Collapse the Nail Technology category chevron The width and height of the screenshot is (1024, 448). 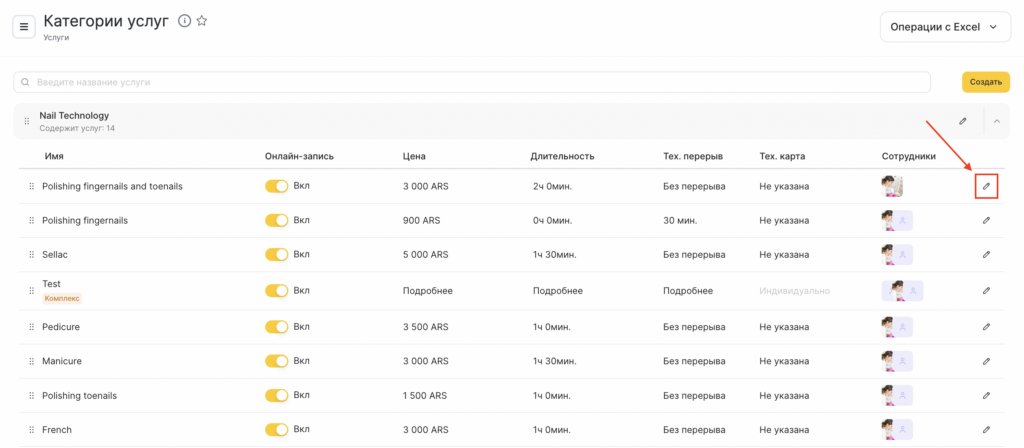(997, 121)
